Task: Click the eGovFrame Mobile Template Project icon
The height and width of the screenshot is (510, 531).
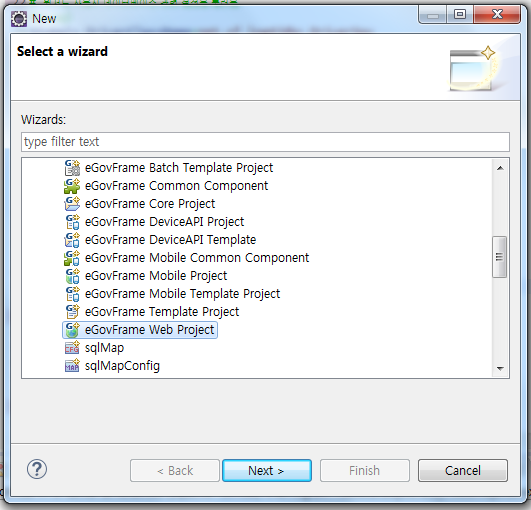Action: [72, 294]
